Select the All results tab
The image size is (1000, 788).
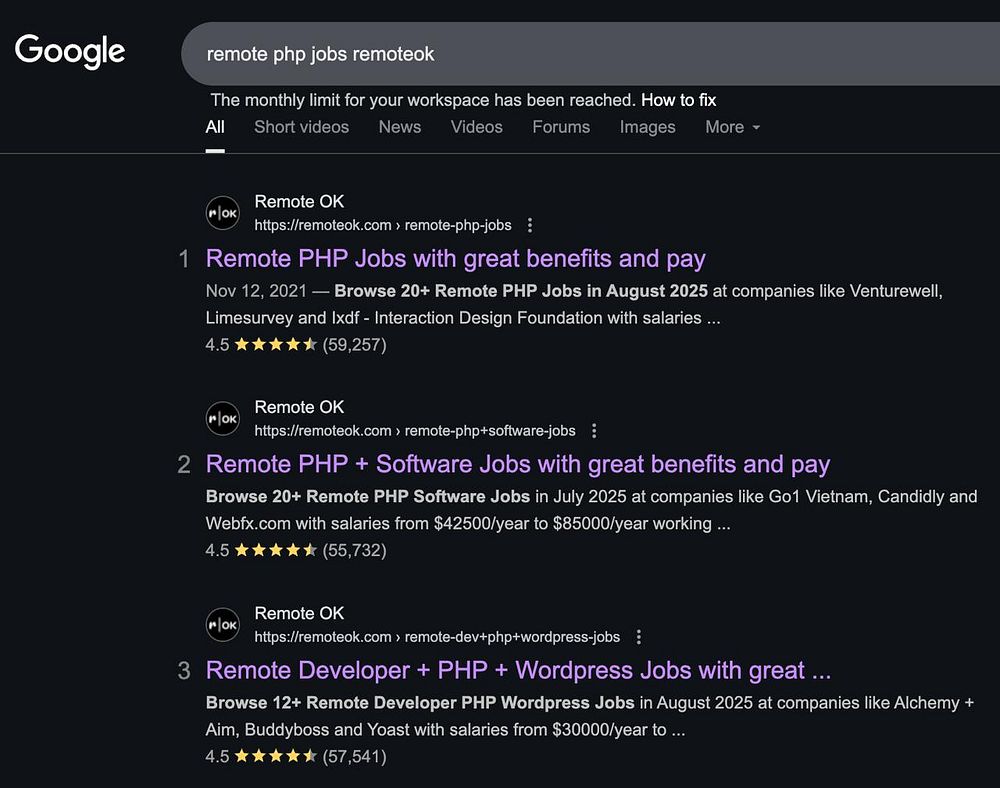[215, 127]
